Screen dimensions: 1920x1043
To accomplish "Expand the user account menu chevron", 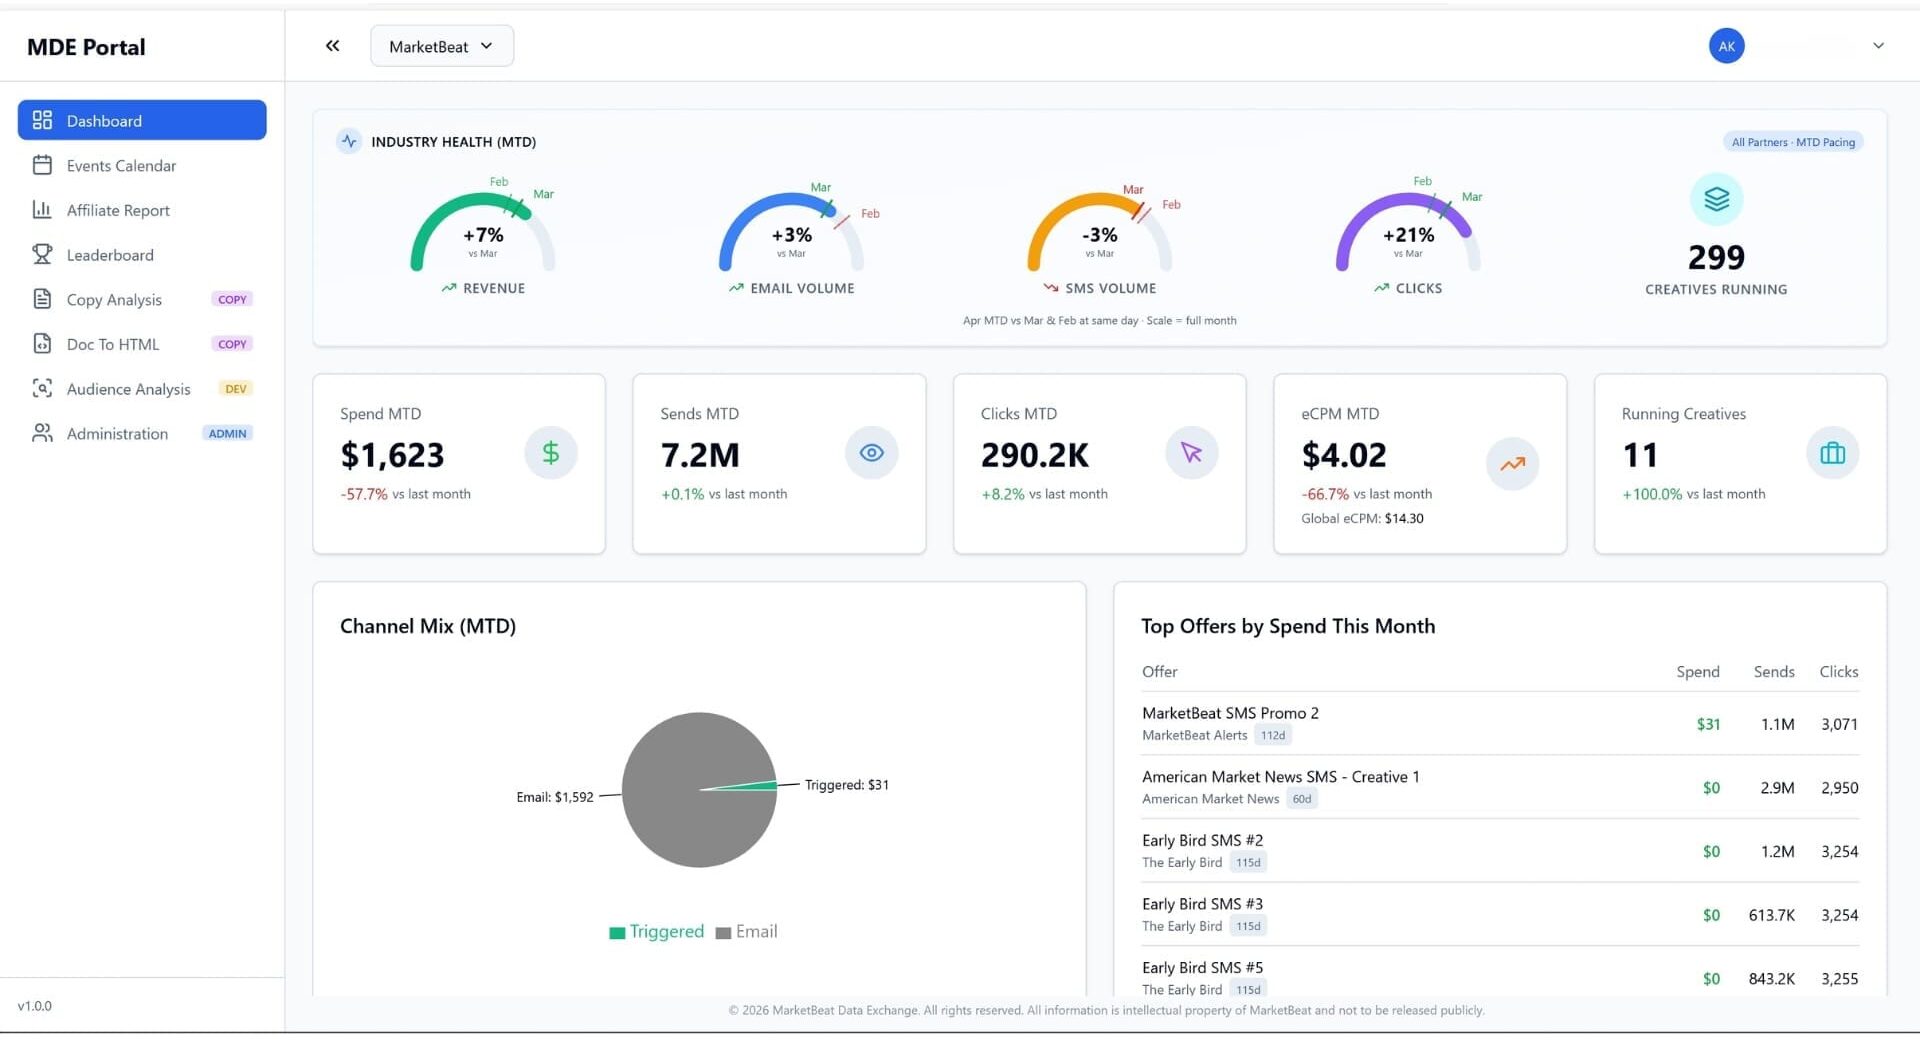I will pyautogui.click(x=1878, y=46).
